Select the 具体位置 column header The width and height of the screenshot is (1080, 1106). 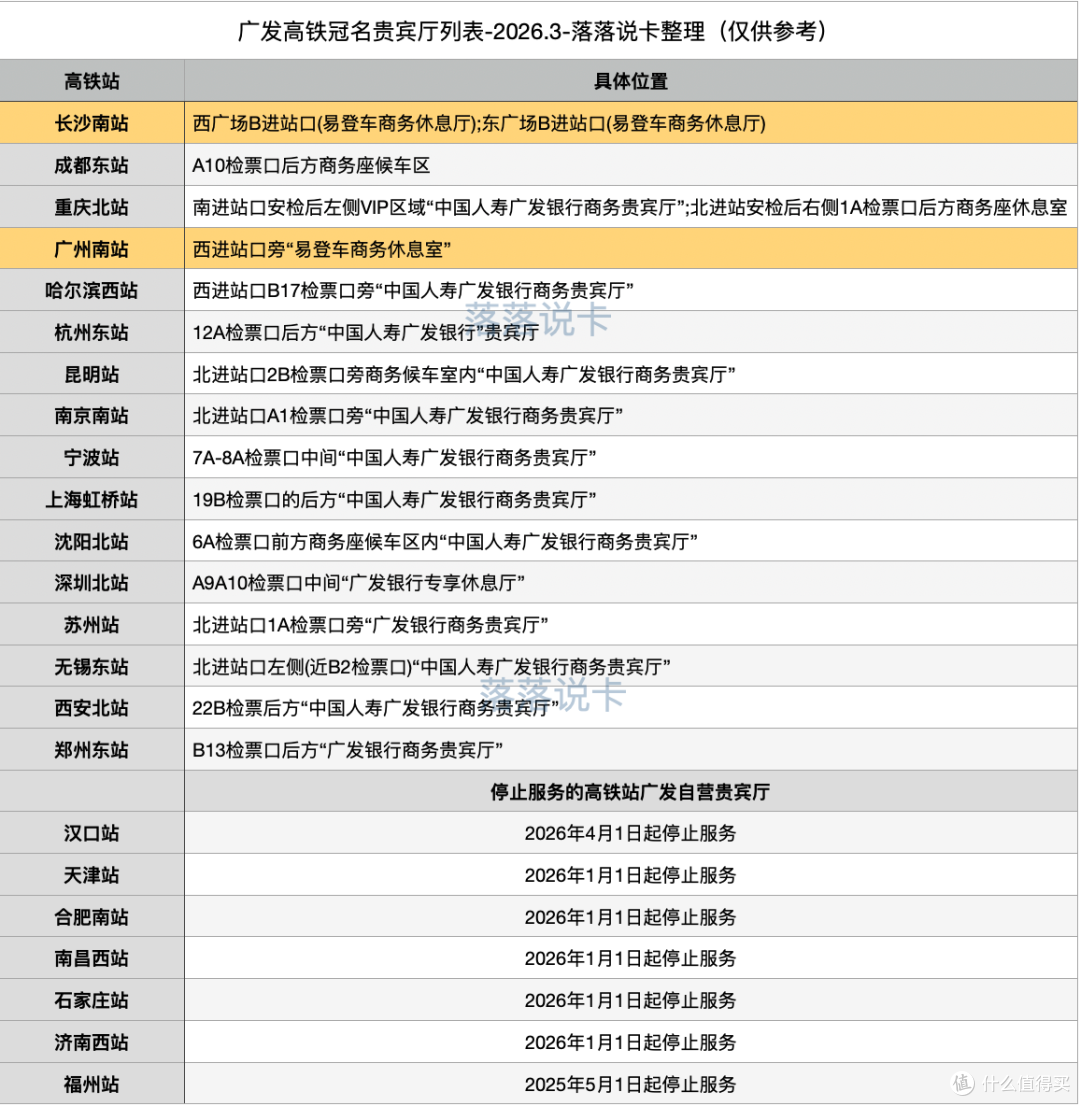coord(631,81)
